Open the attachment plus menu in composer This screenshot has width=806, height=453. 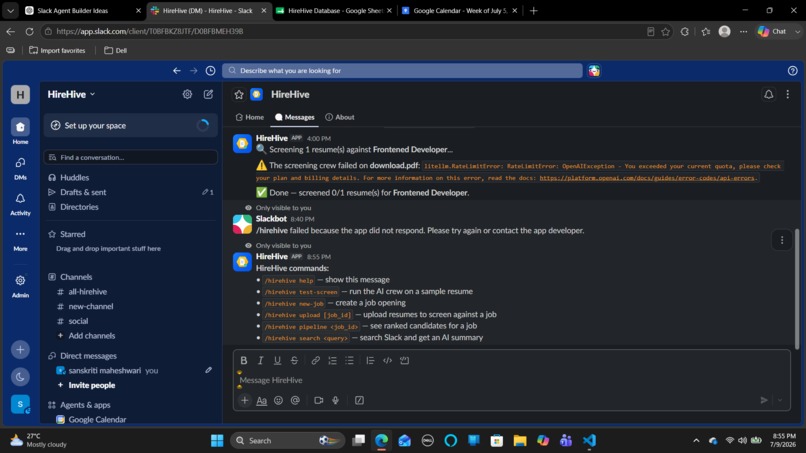coord(245,400)
